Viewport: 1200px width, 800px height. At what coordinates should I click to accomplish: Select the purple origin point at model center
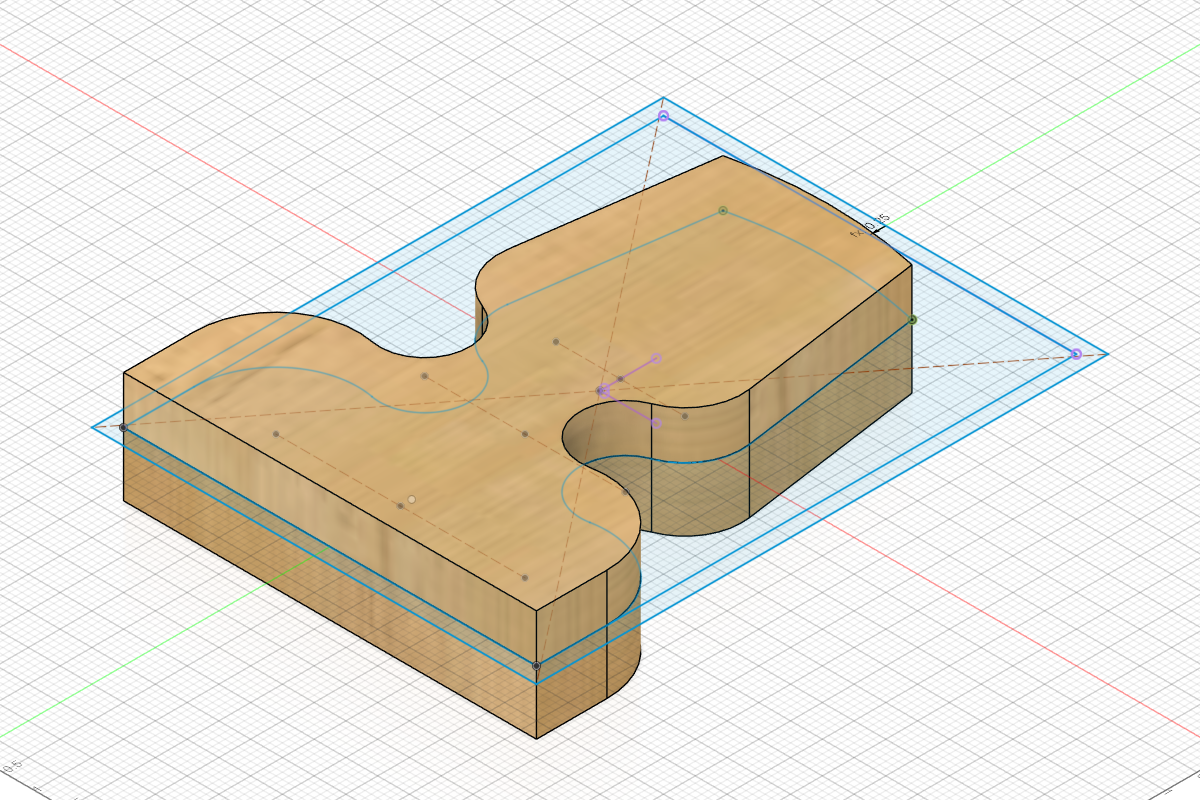pos(603,391)
